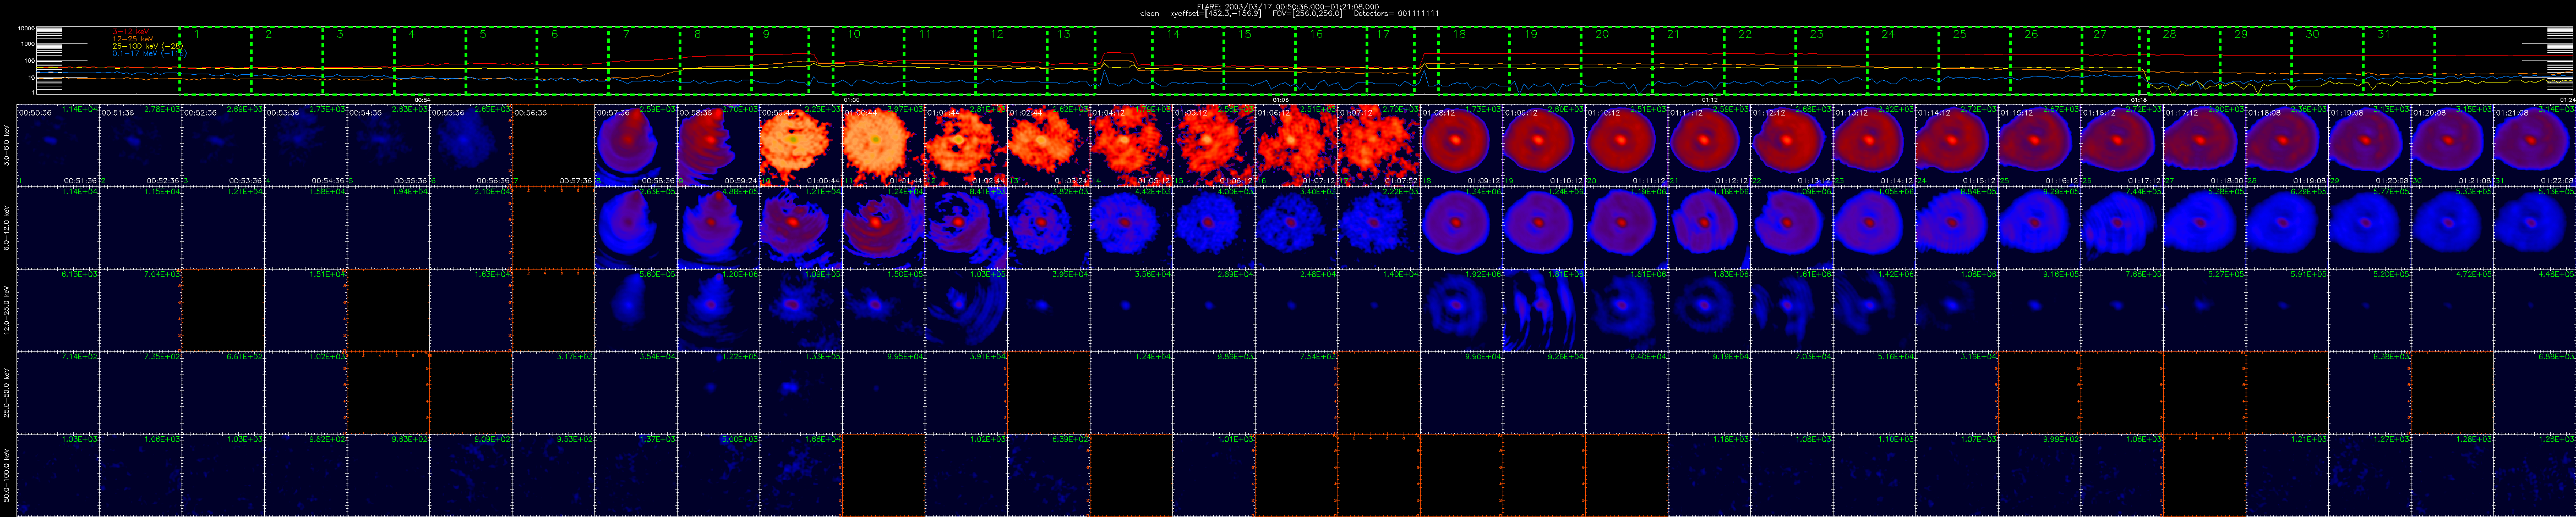2576x517 pixels.
Task: Click interval 31 on the lightcurve timeline
Action: click(2399, 60)
